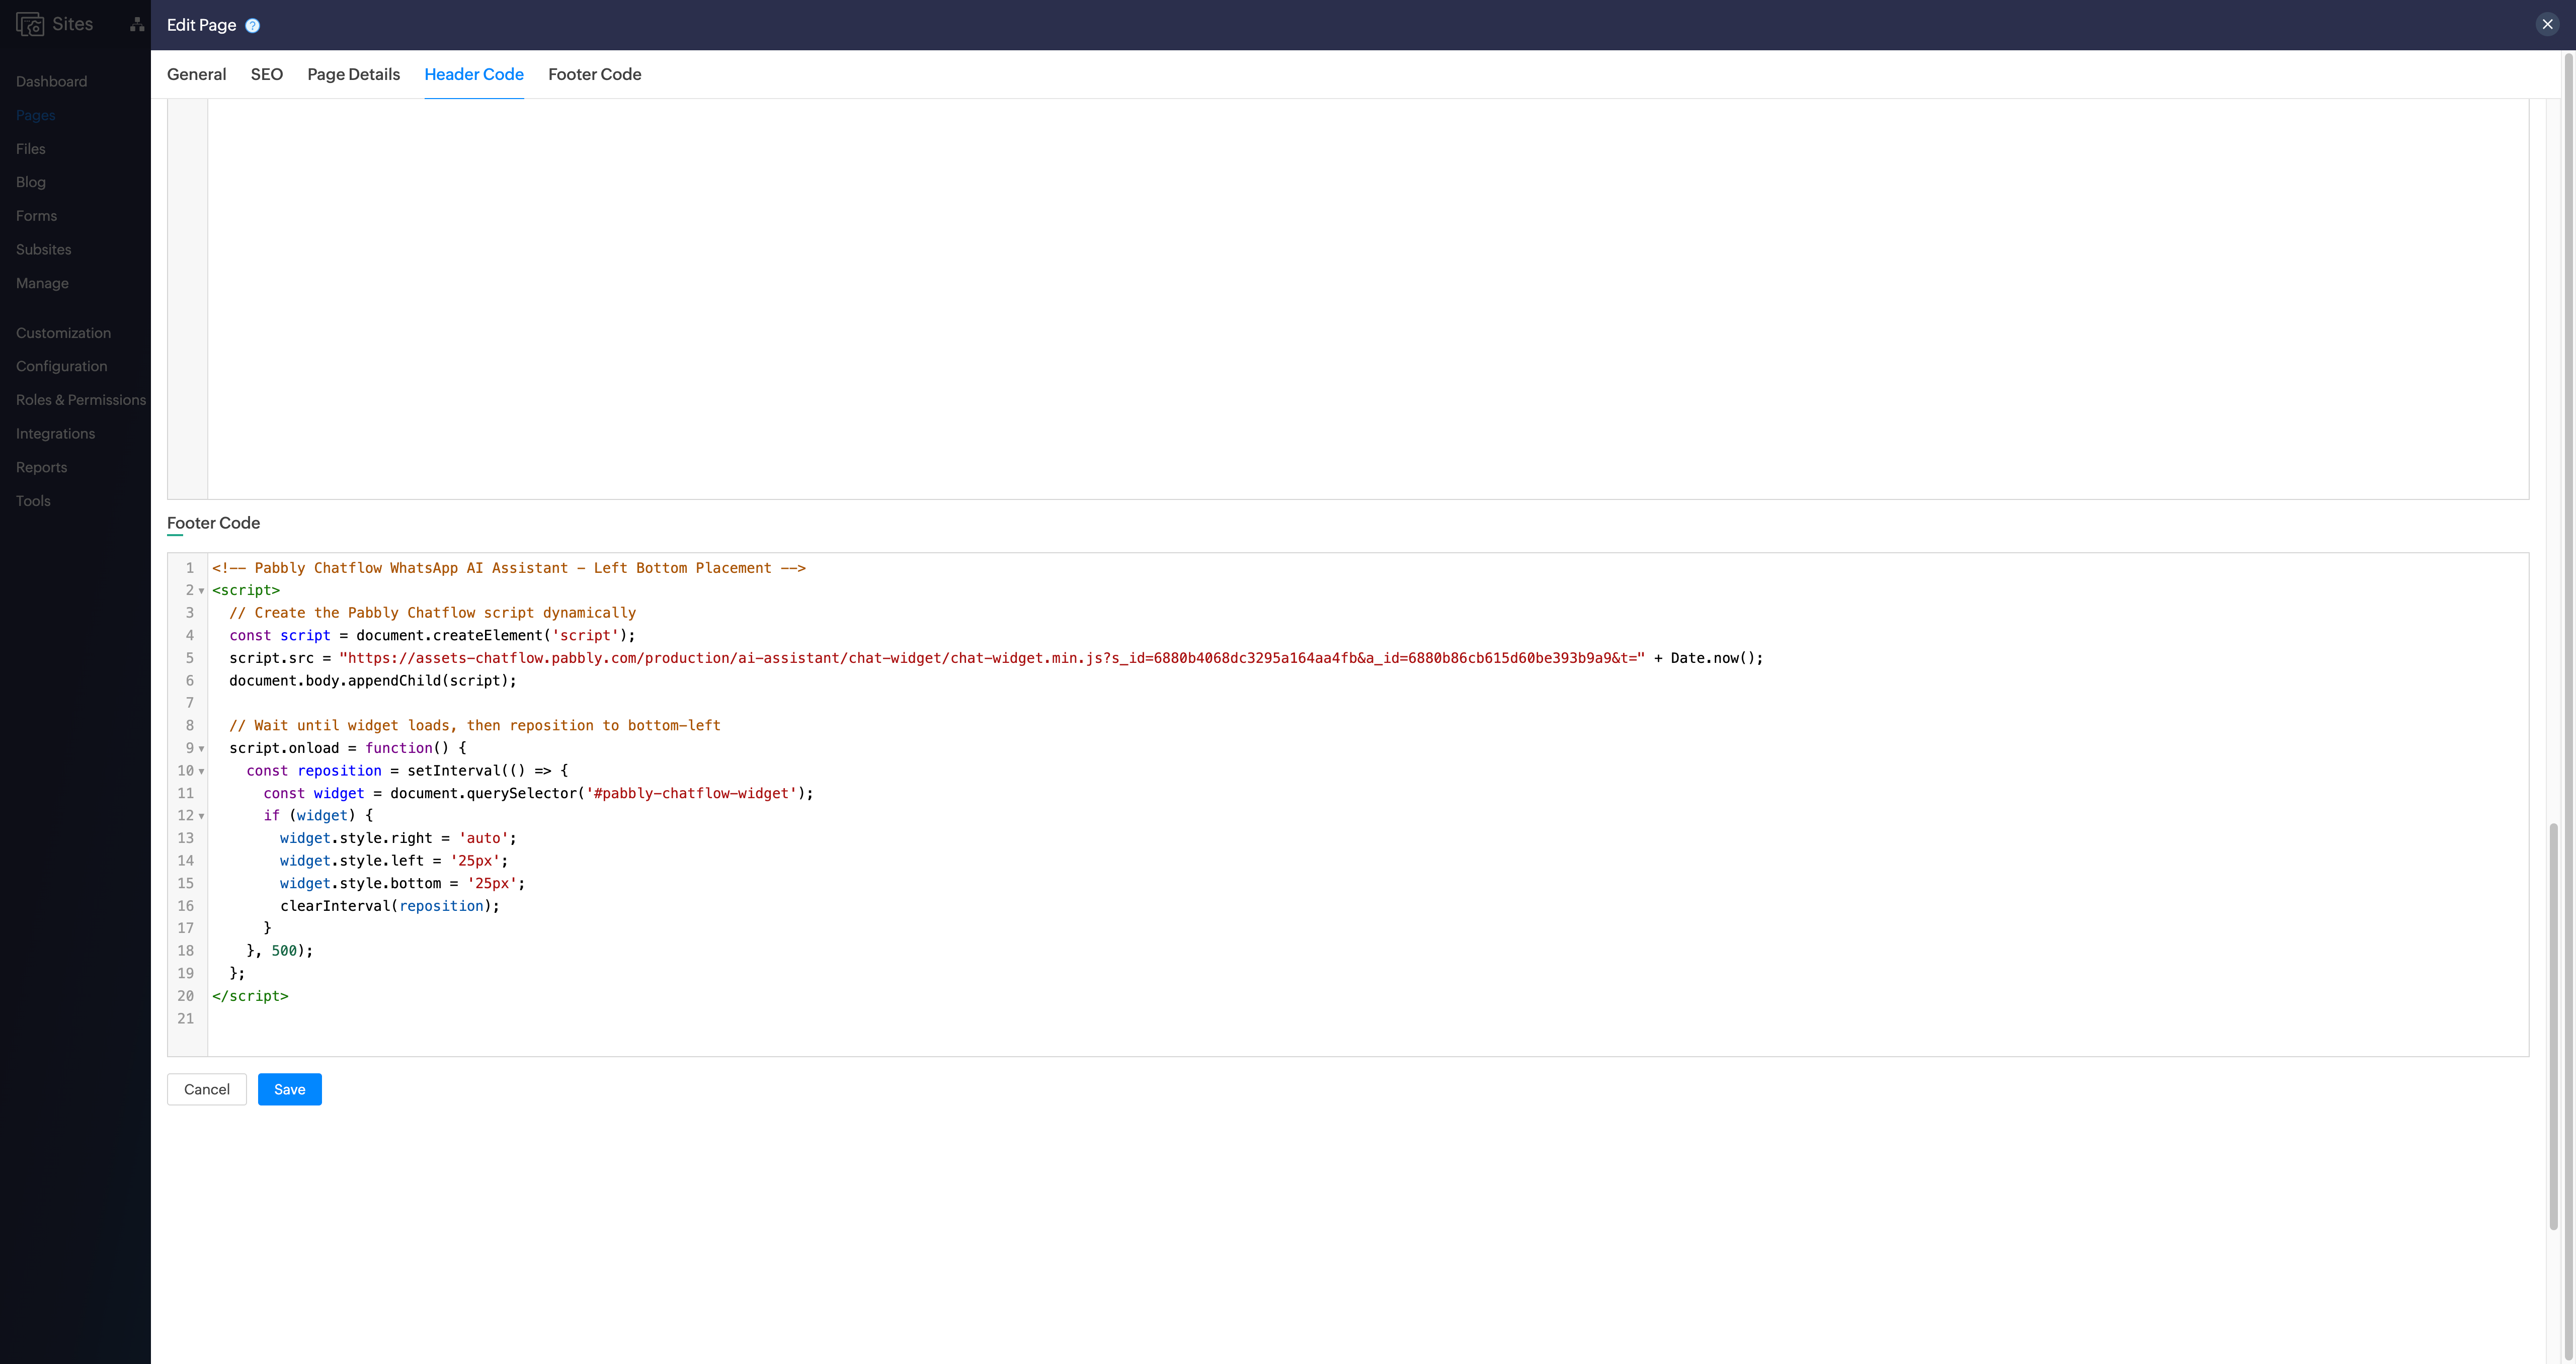Open Dashboard in the sidebar
This screenshot has height=1364, width=2576.
coord(51,81)
